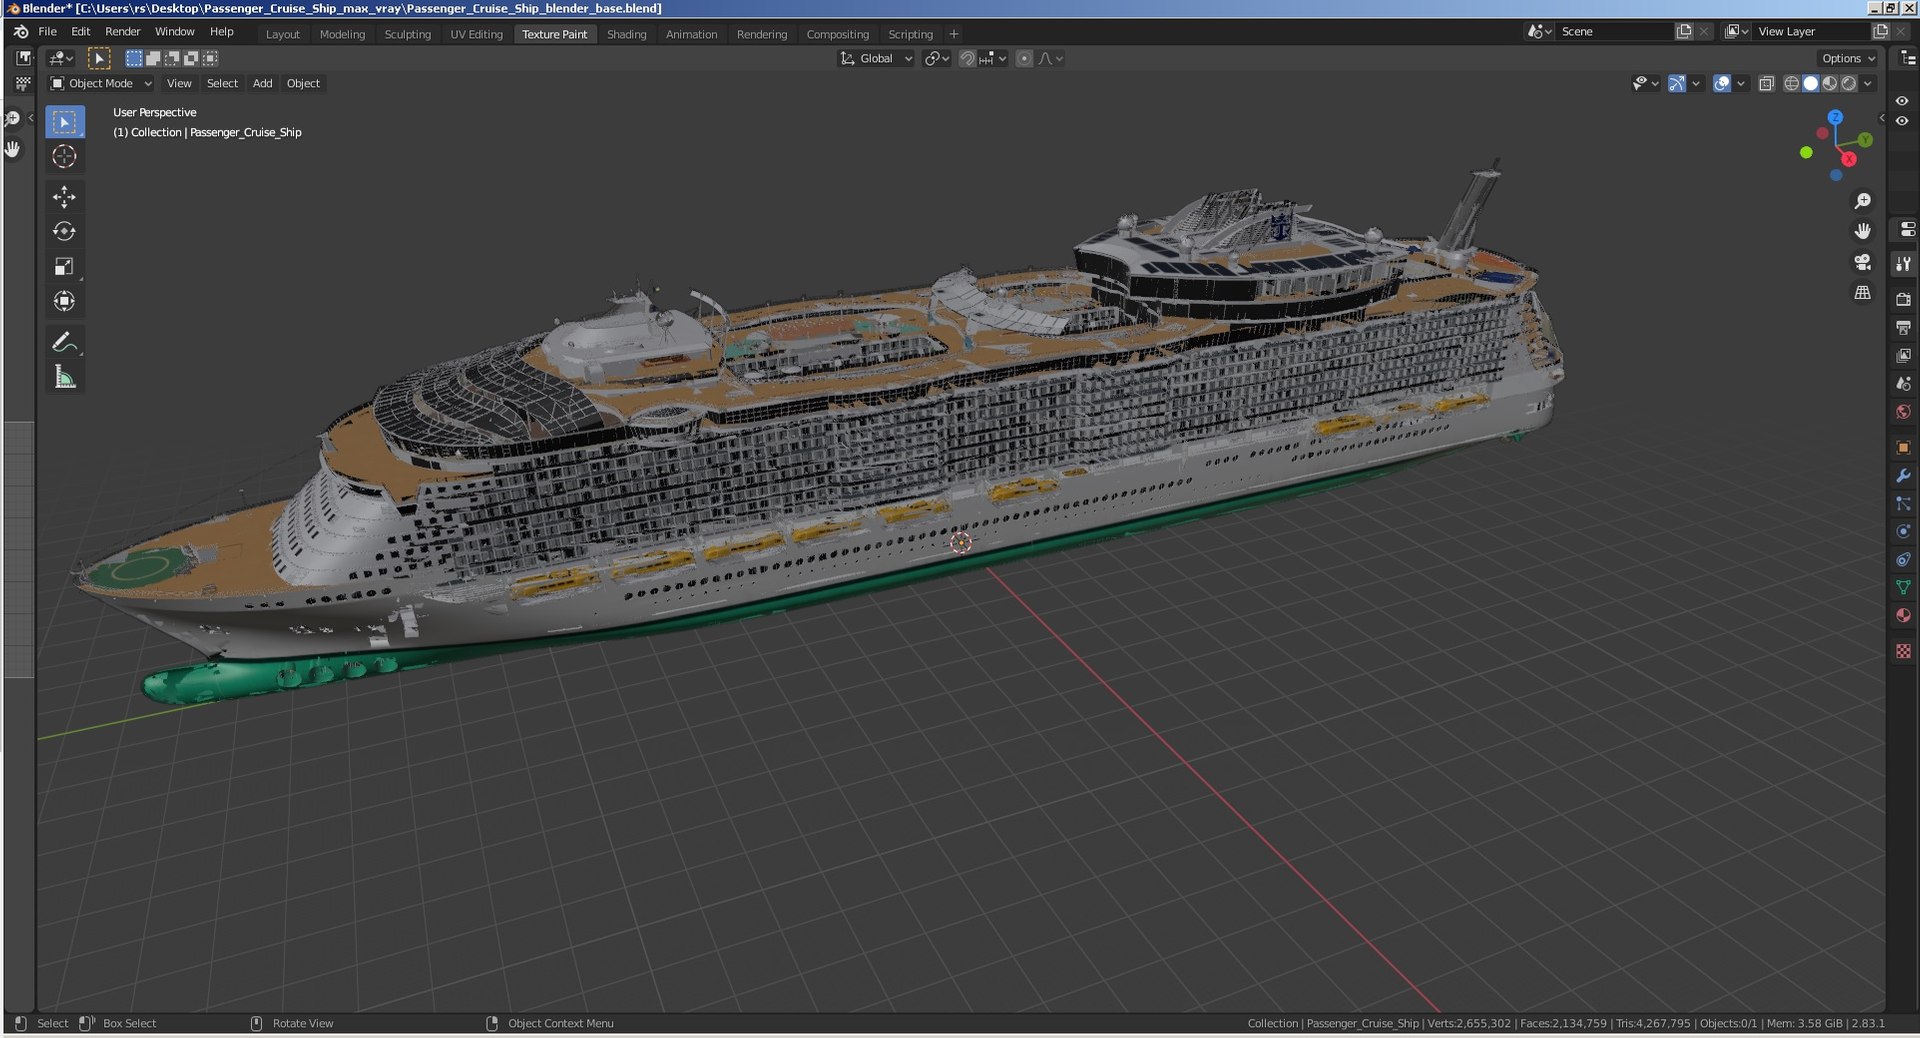The width and height of the screenshot is (1920, 1038).
Task: Switch to the UV Editing workspace tab
Action: click(476, 34)
